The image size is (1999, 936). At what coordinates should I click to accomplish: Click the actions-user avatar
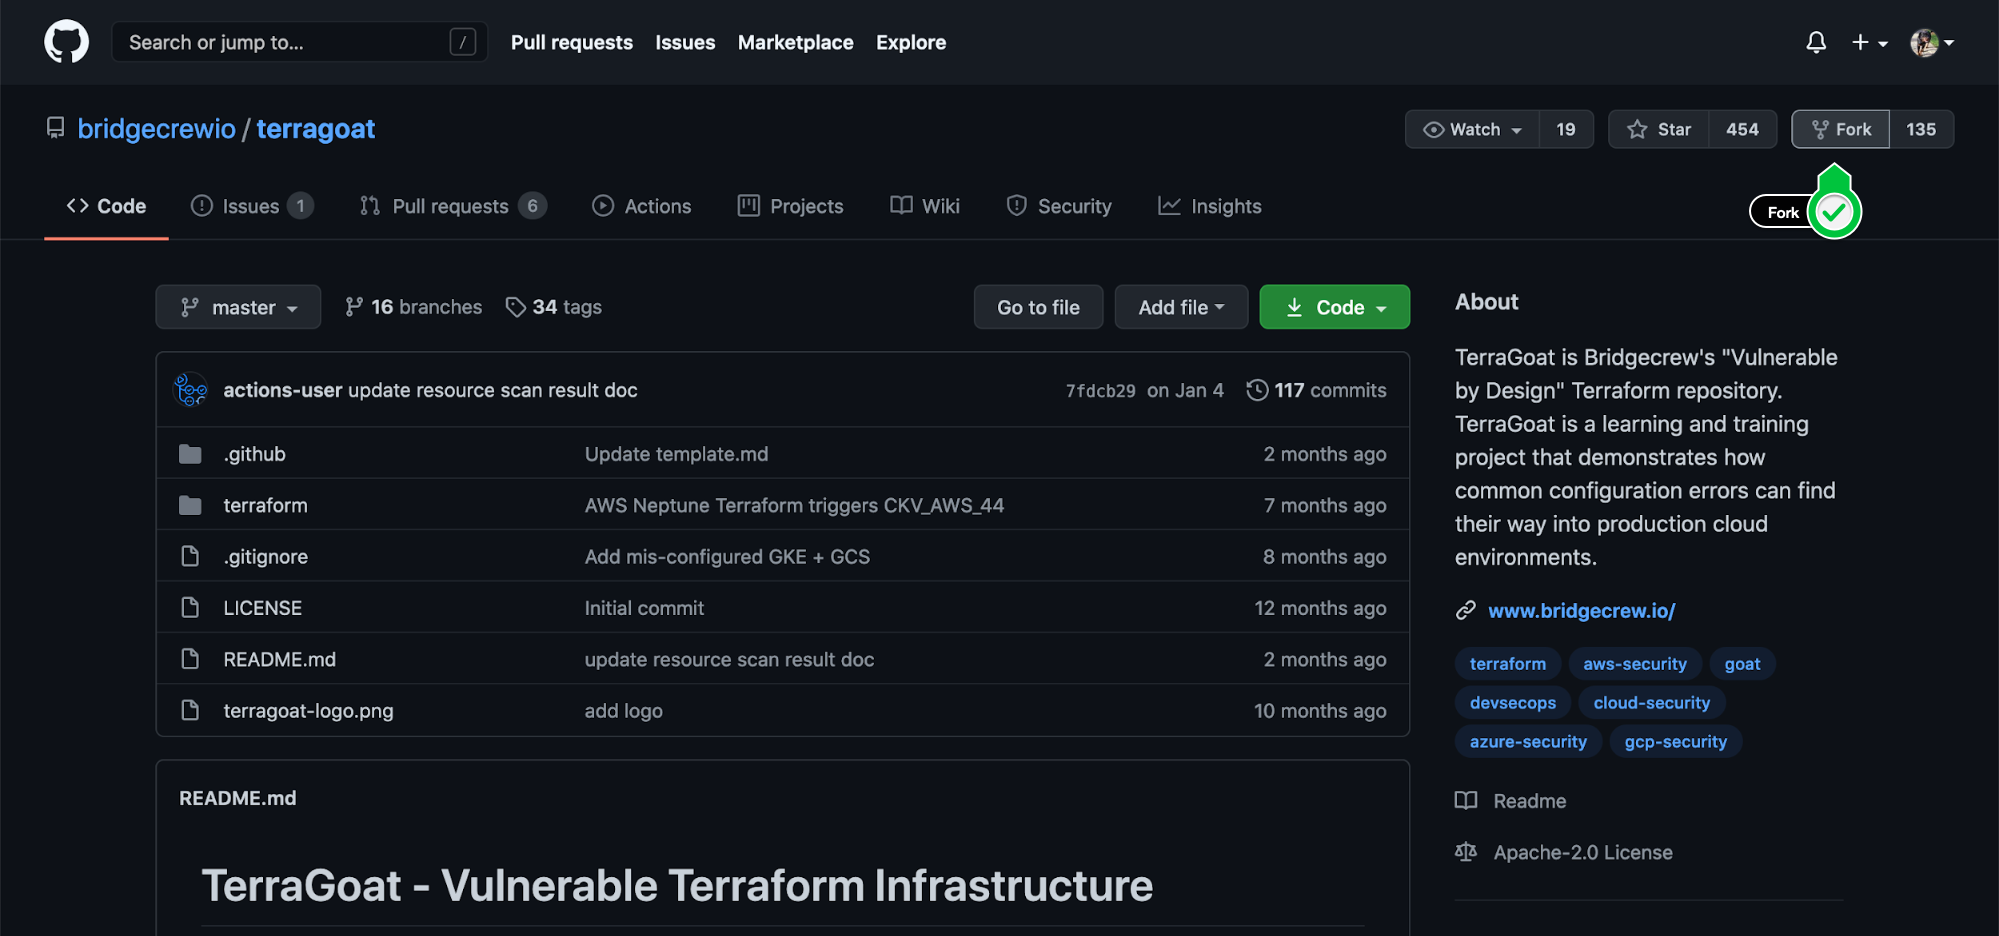pyautogui.click(x=191, y=390)
